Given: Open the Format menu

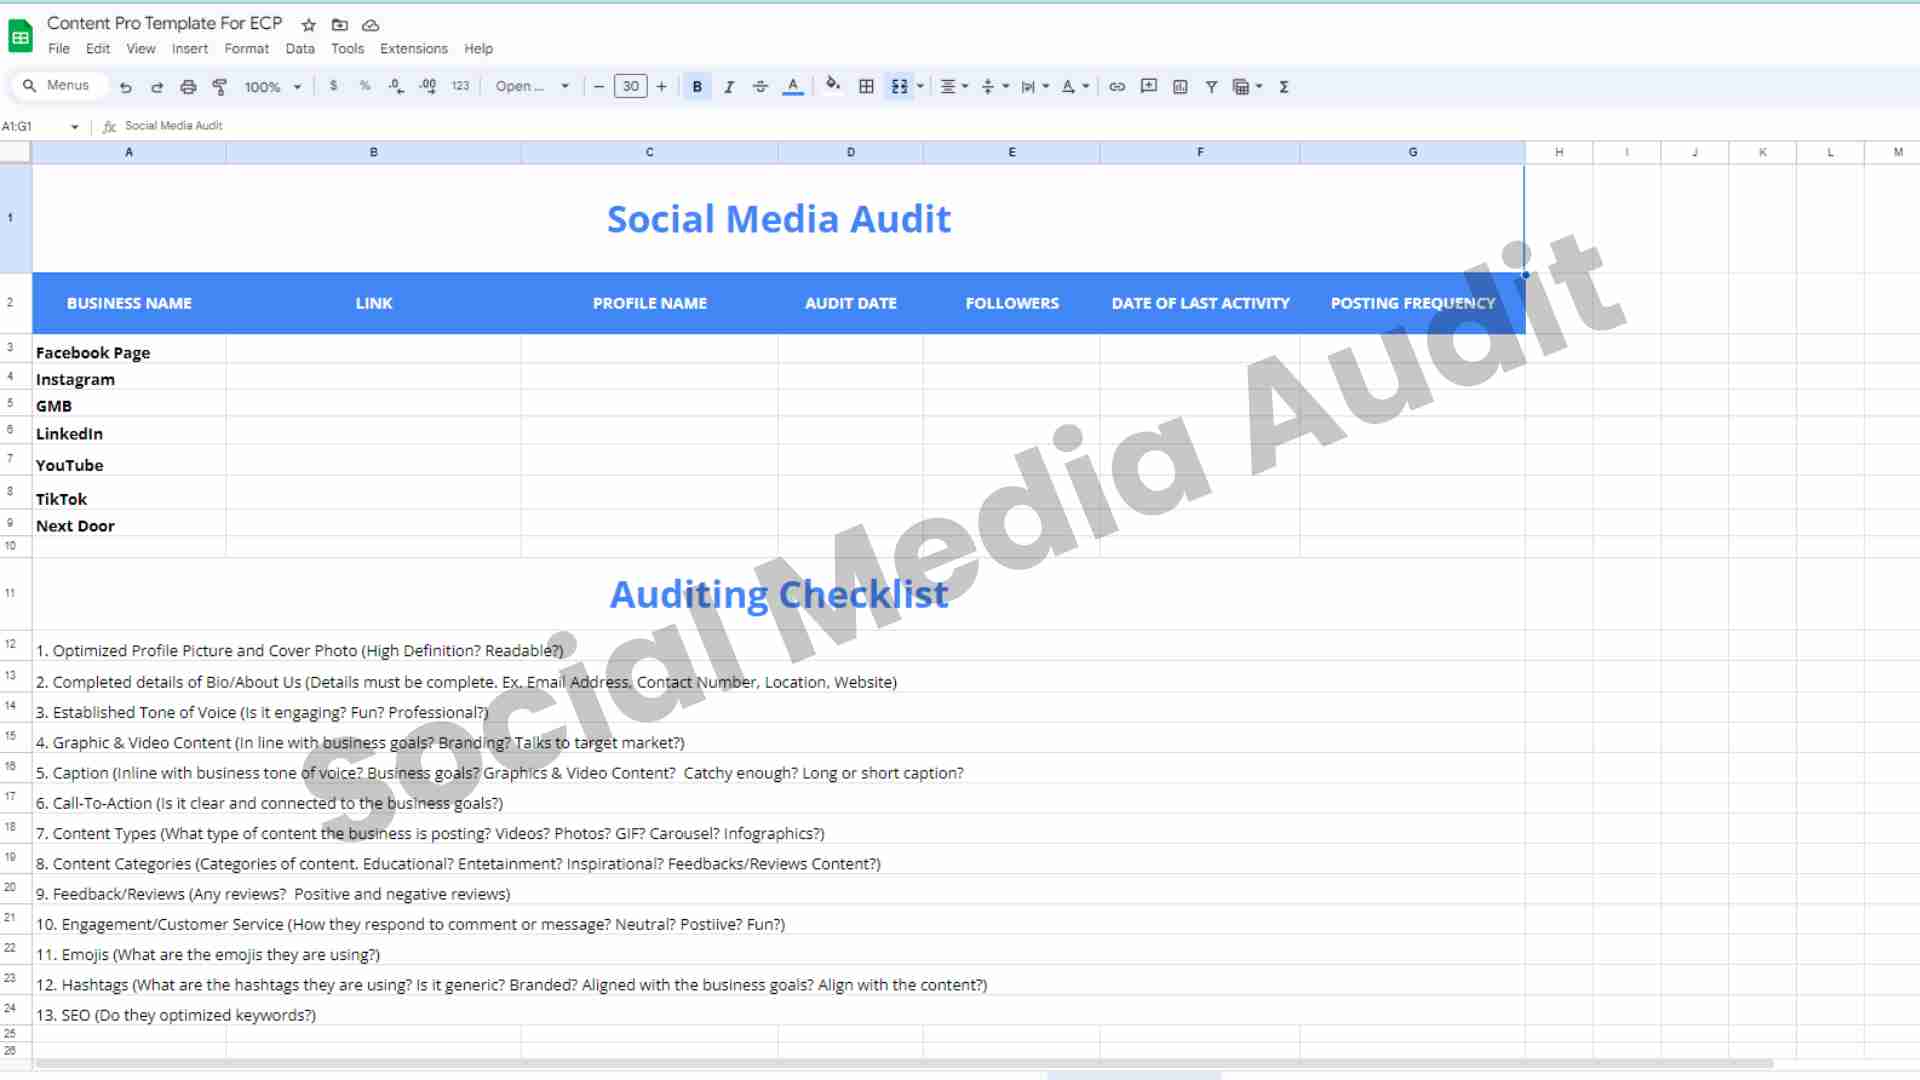Looking at the screenshot, I should pos(246,49).
